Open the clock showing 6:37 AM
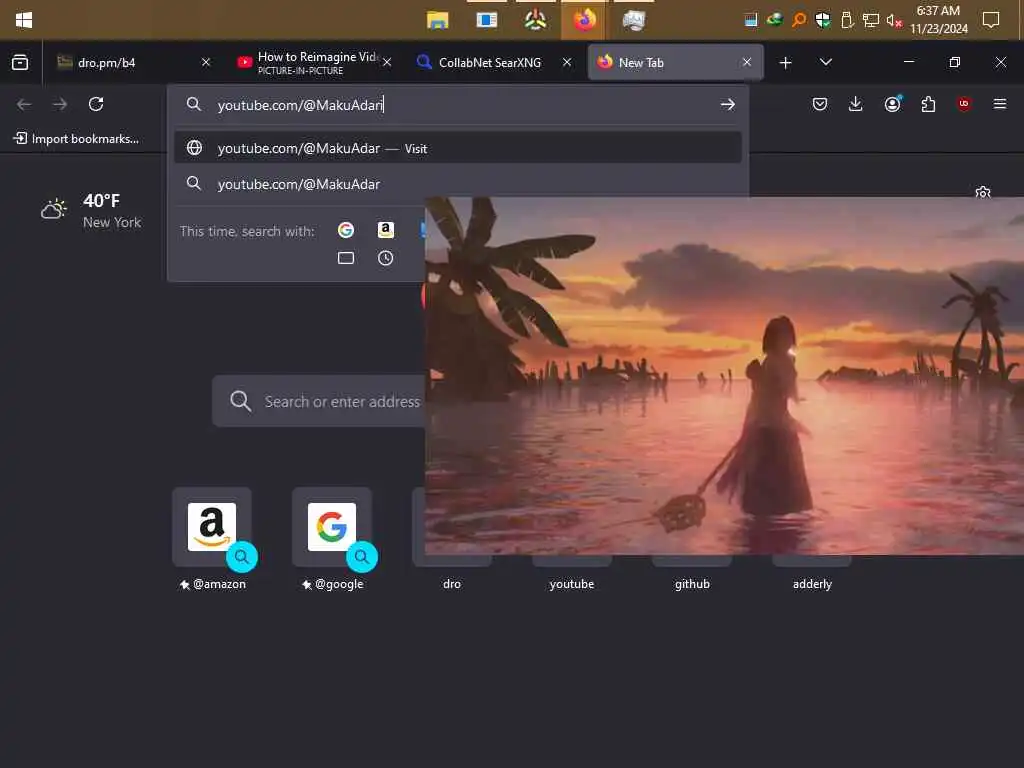This screenshot has width=1024, height=768. click(938, 20)
